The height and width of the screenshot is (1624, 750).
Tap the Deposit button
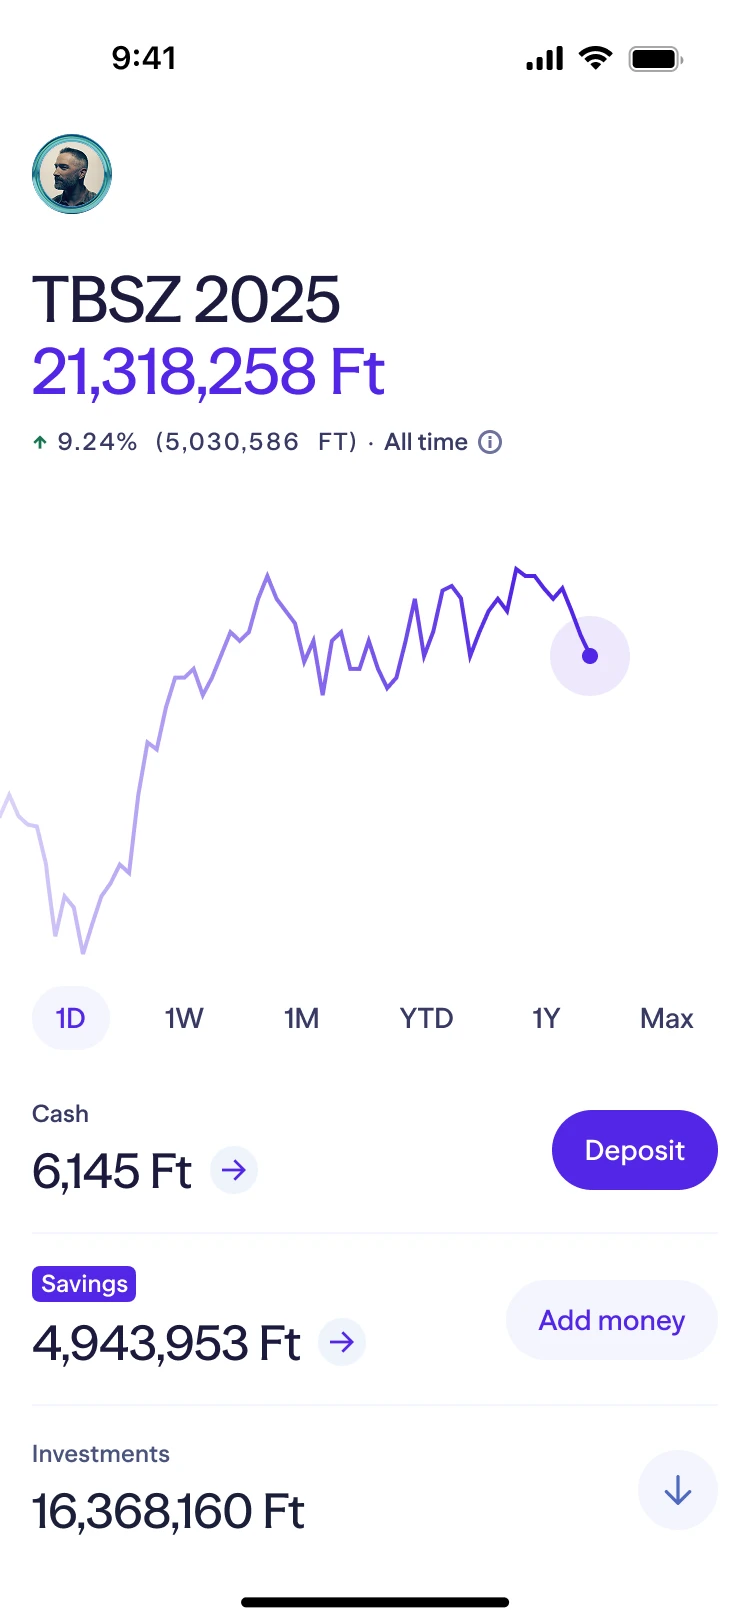pyautogui.click(x=635, y=1150)
